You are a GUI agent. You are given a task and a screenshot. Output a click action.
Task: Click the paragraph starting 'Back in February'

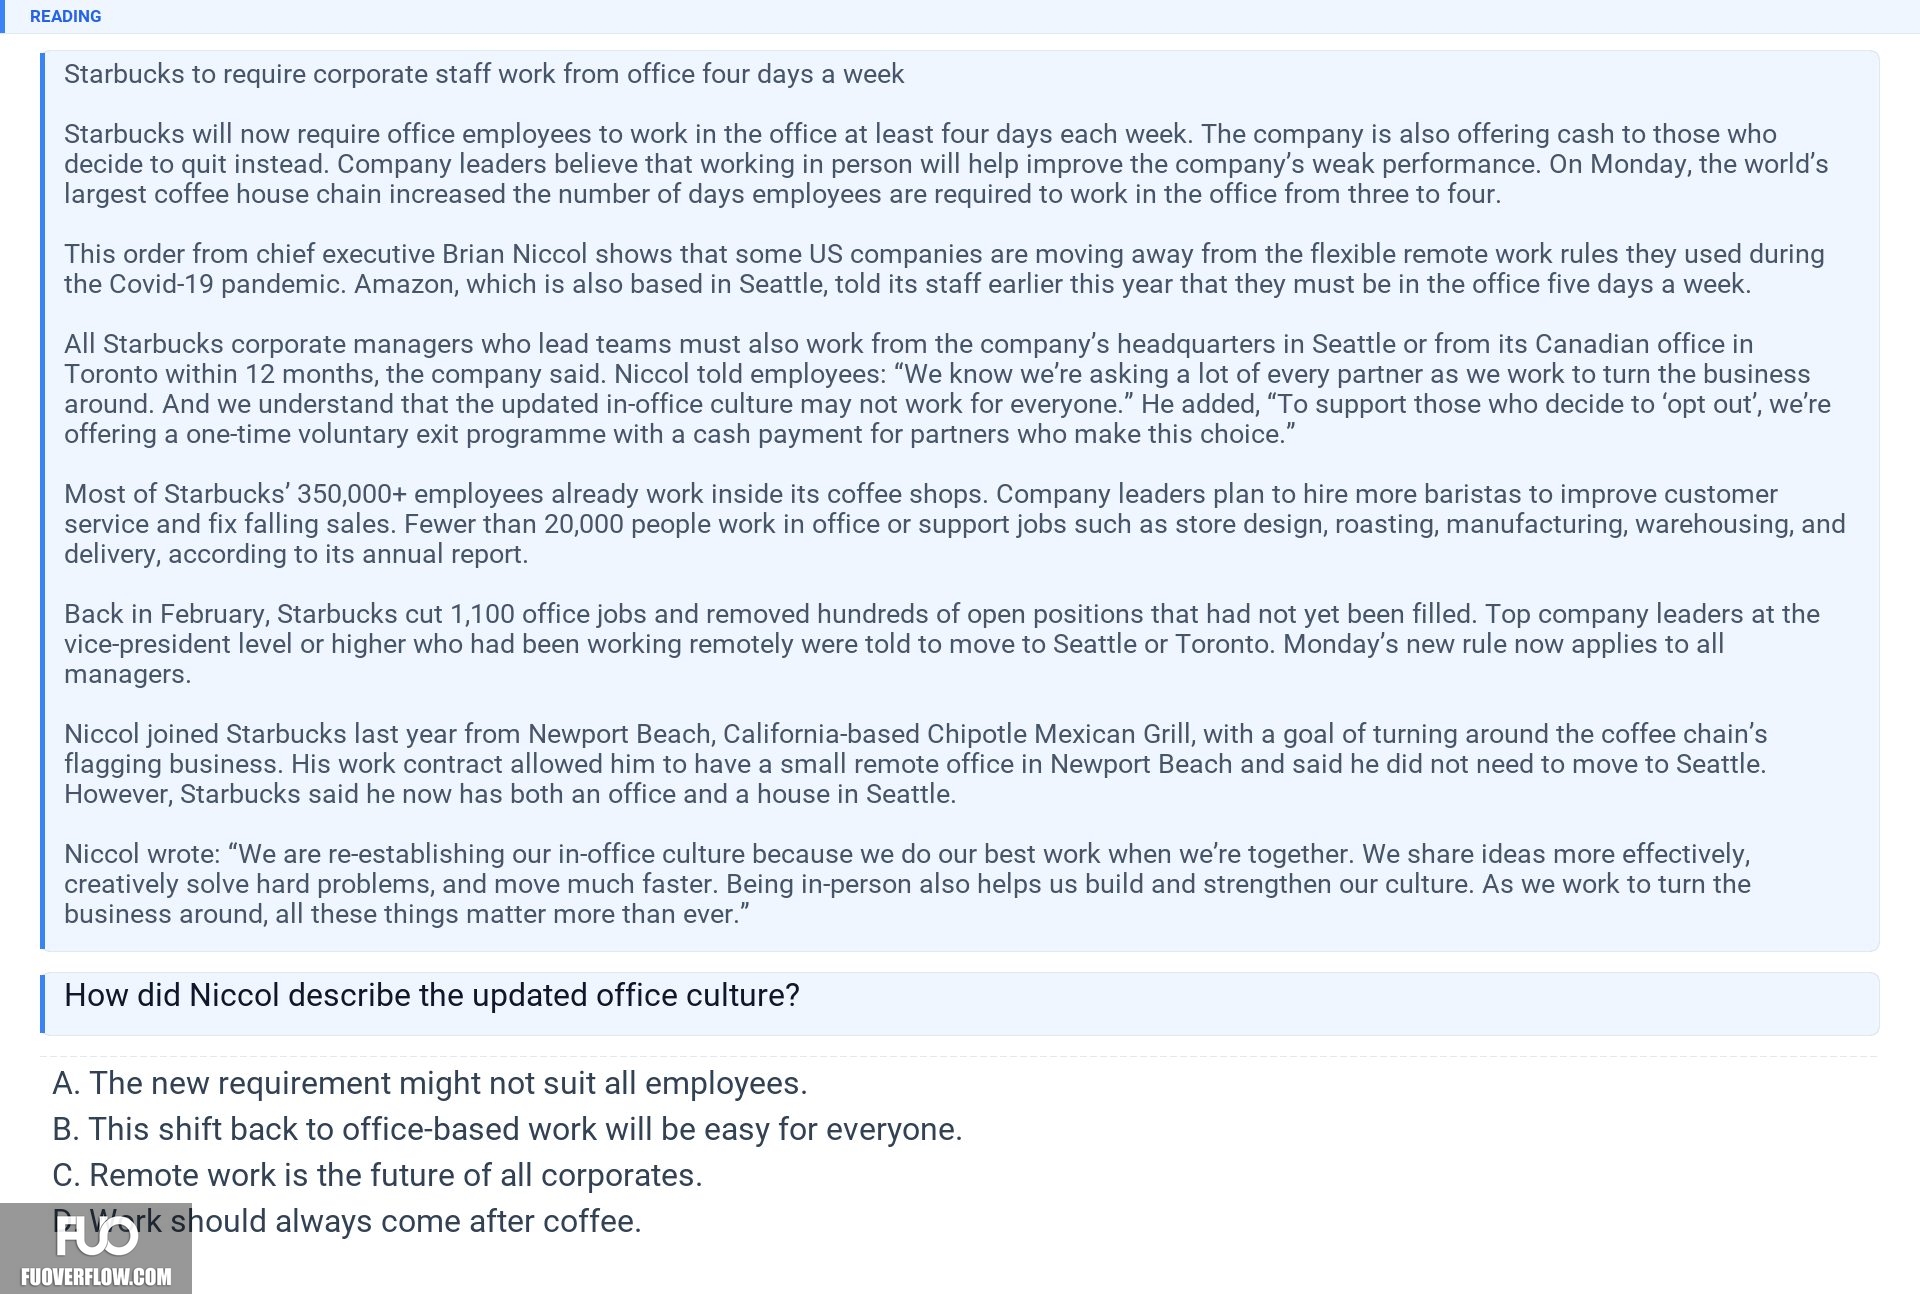point(942,644)
